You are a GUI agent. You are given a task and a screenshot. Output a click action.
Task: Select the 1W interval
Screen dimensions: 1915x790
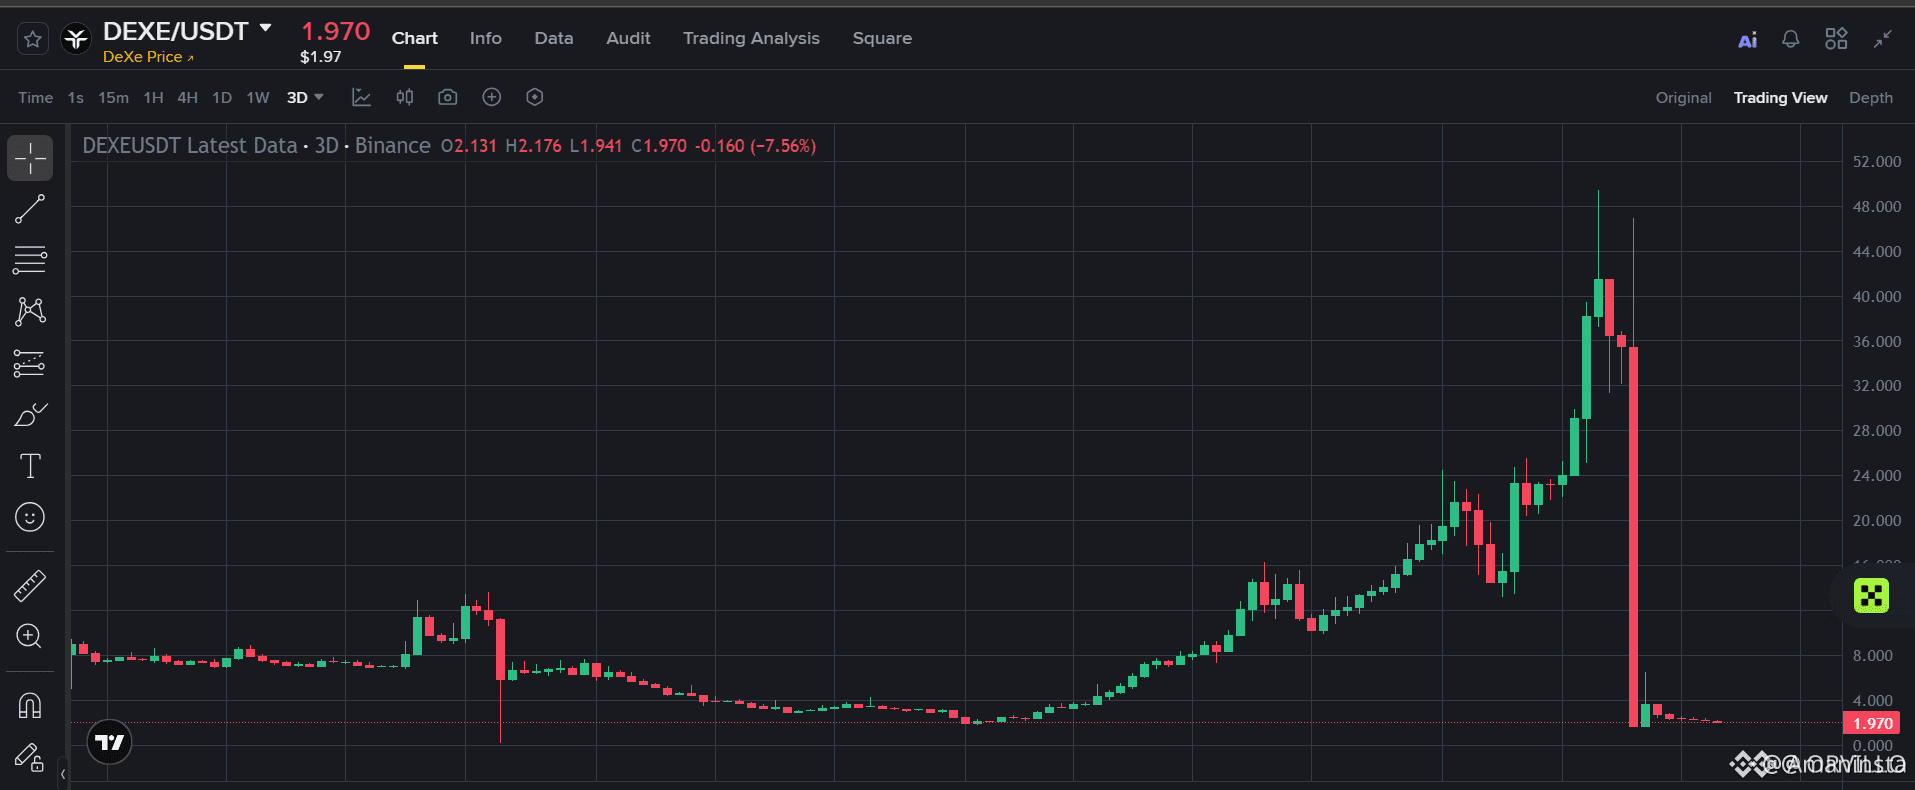click(258, 98)
